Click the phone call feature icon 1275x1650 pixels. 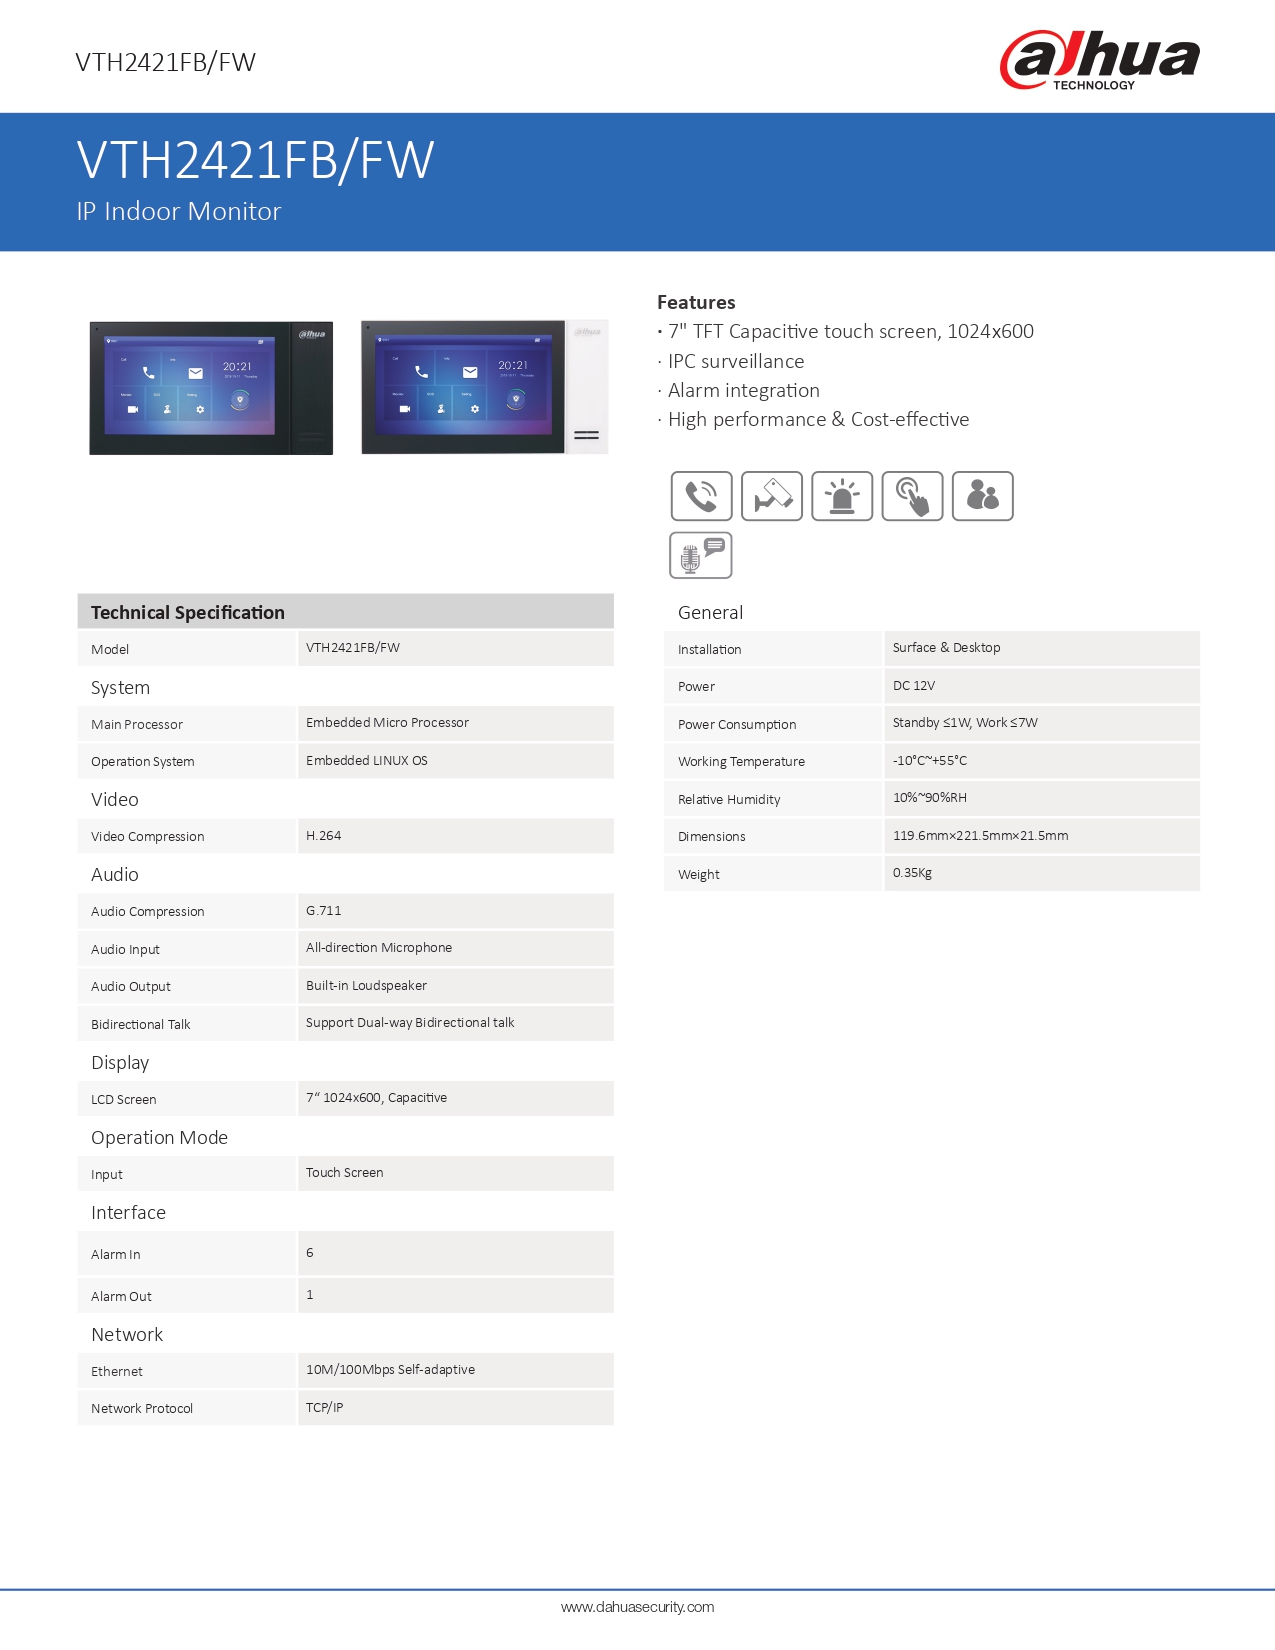(701, 496)
